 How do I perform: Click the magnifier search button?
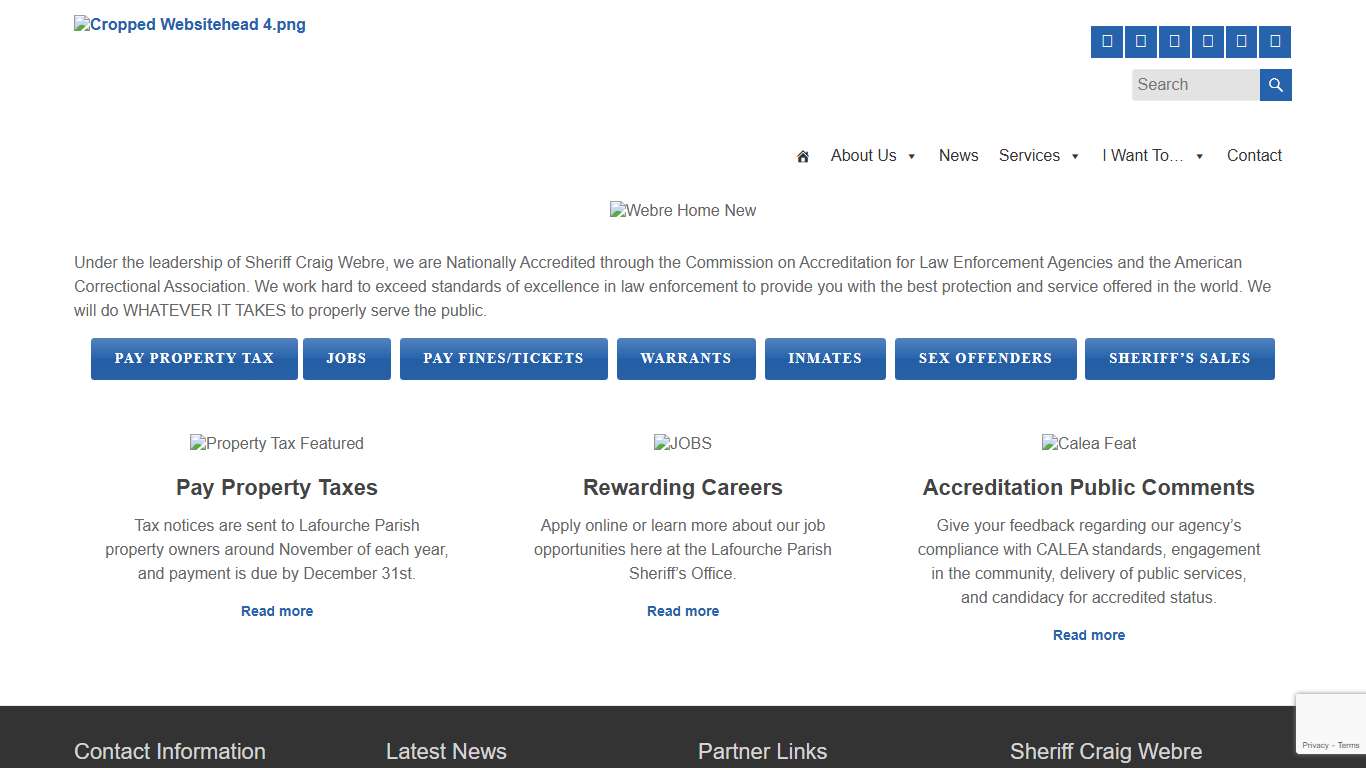click(1275, 85)
